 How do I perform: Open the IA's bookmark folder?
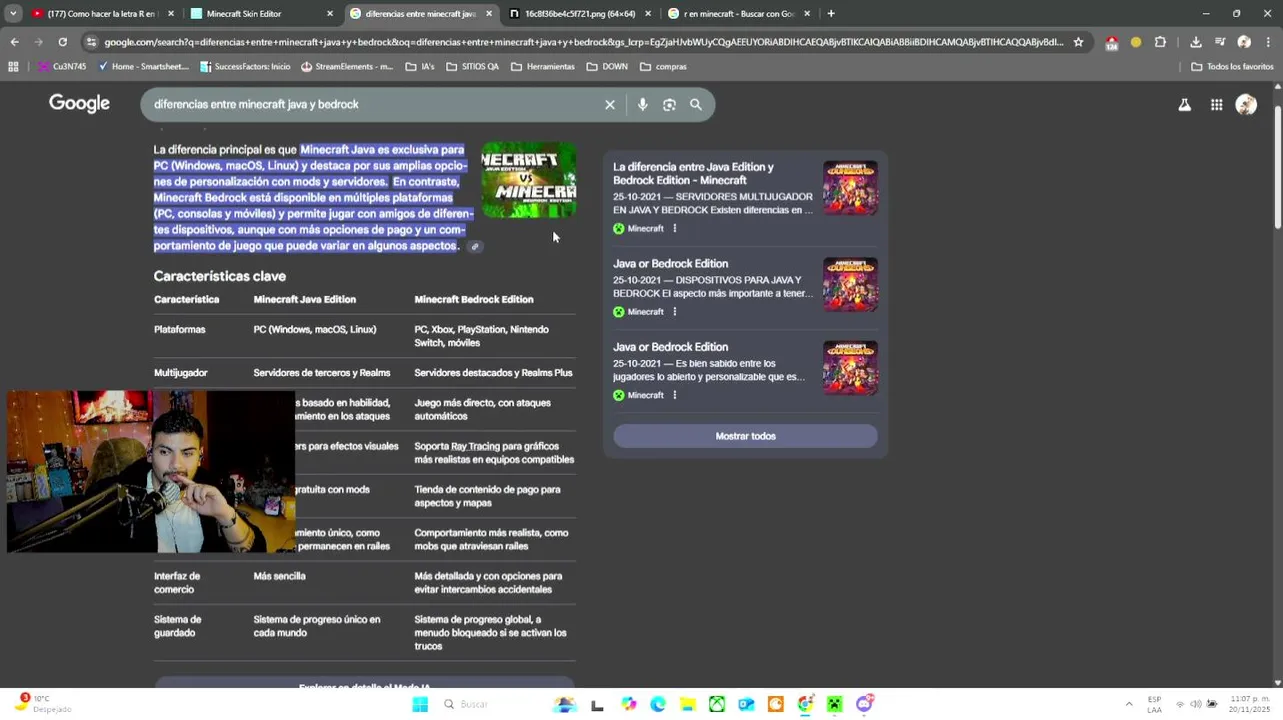pos(420,67)
